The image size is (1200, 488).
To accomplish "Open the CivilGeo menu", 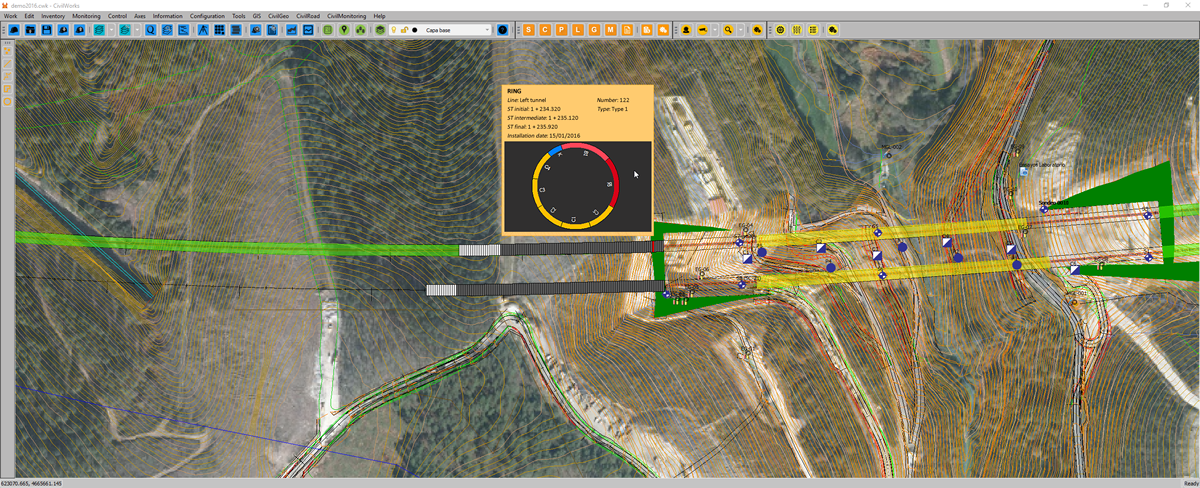I will (277, 16).
